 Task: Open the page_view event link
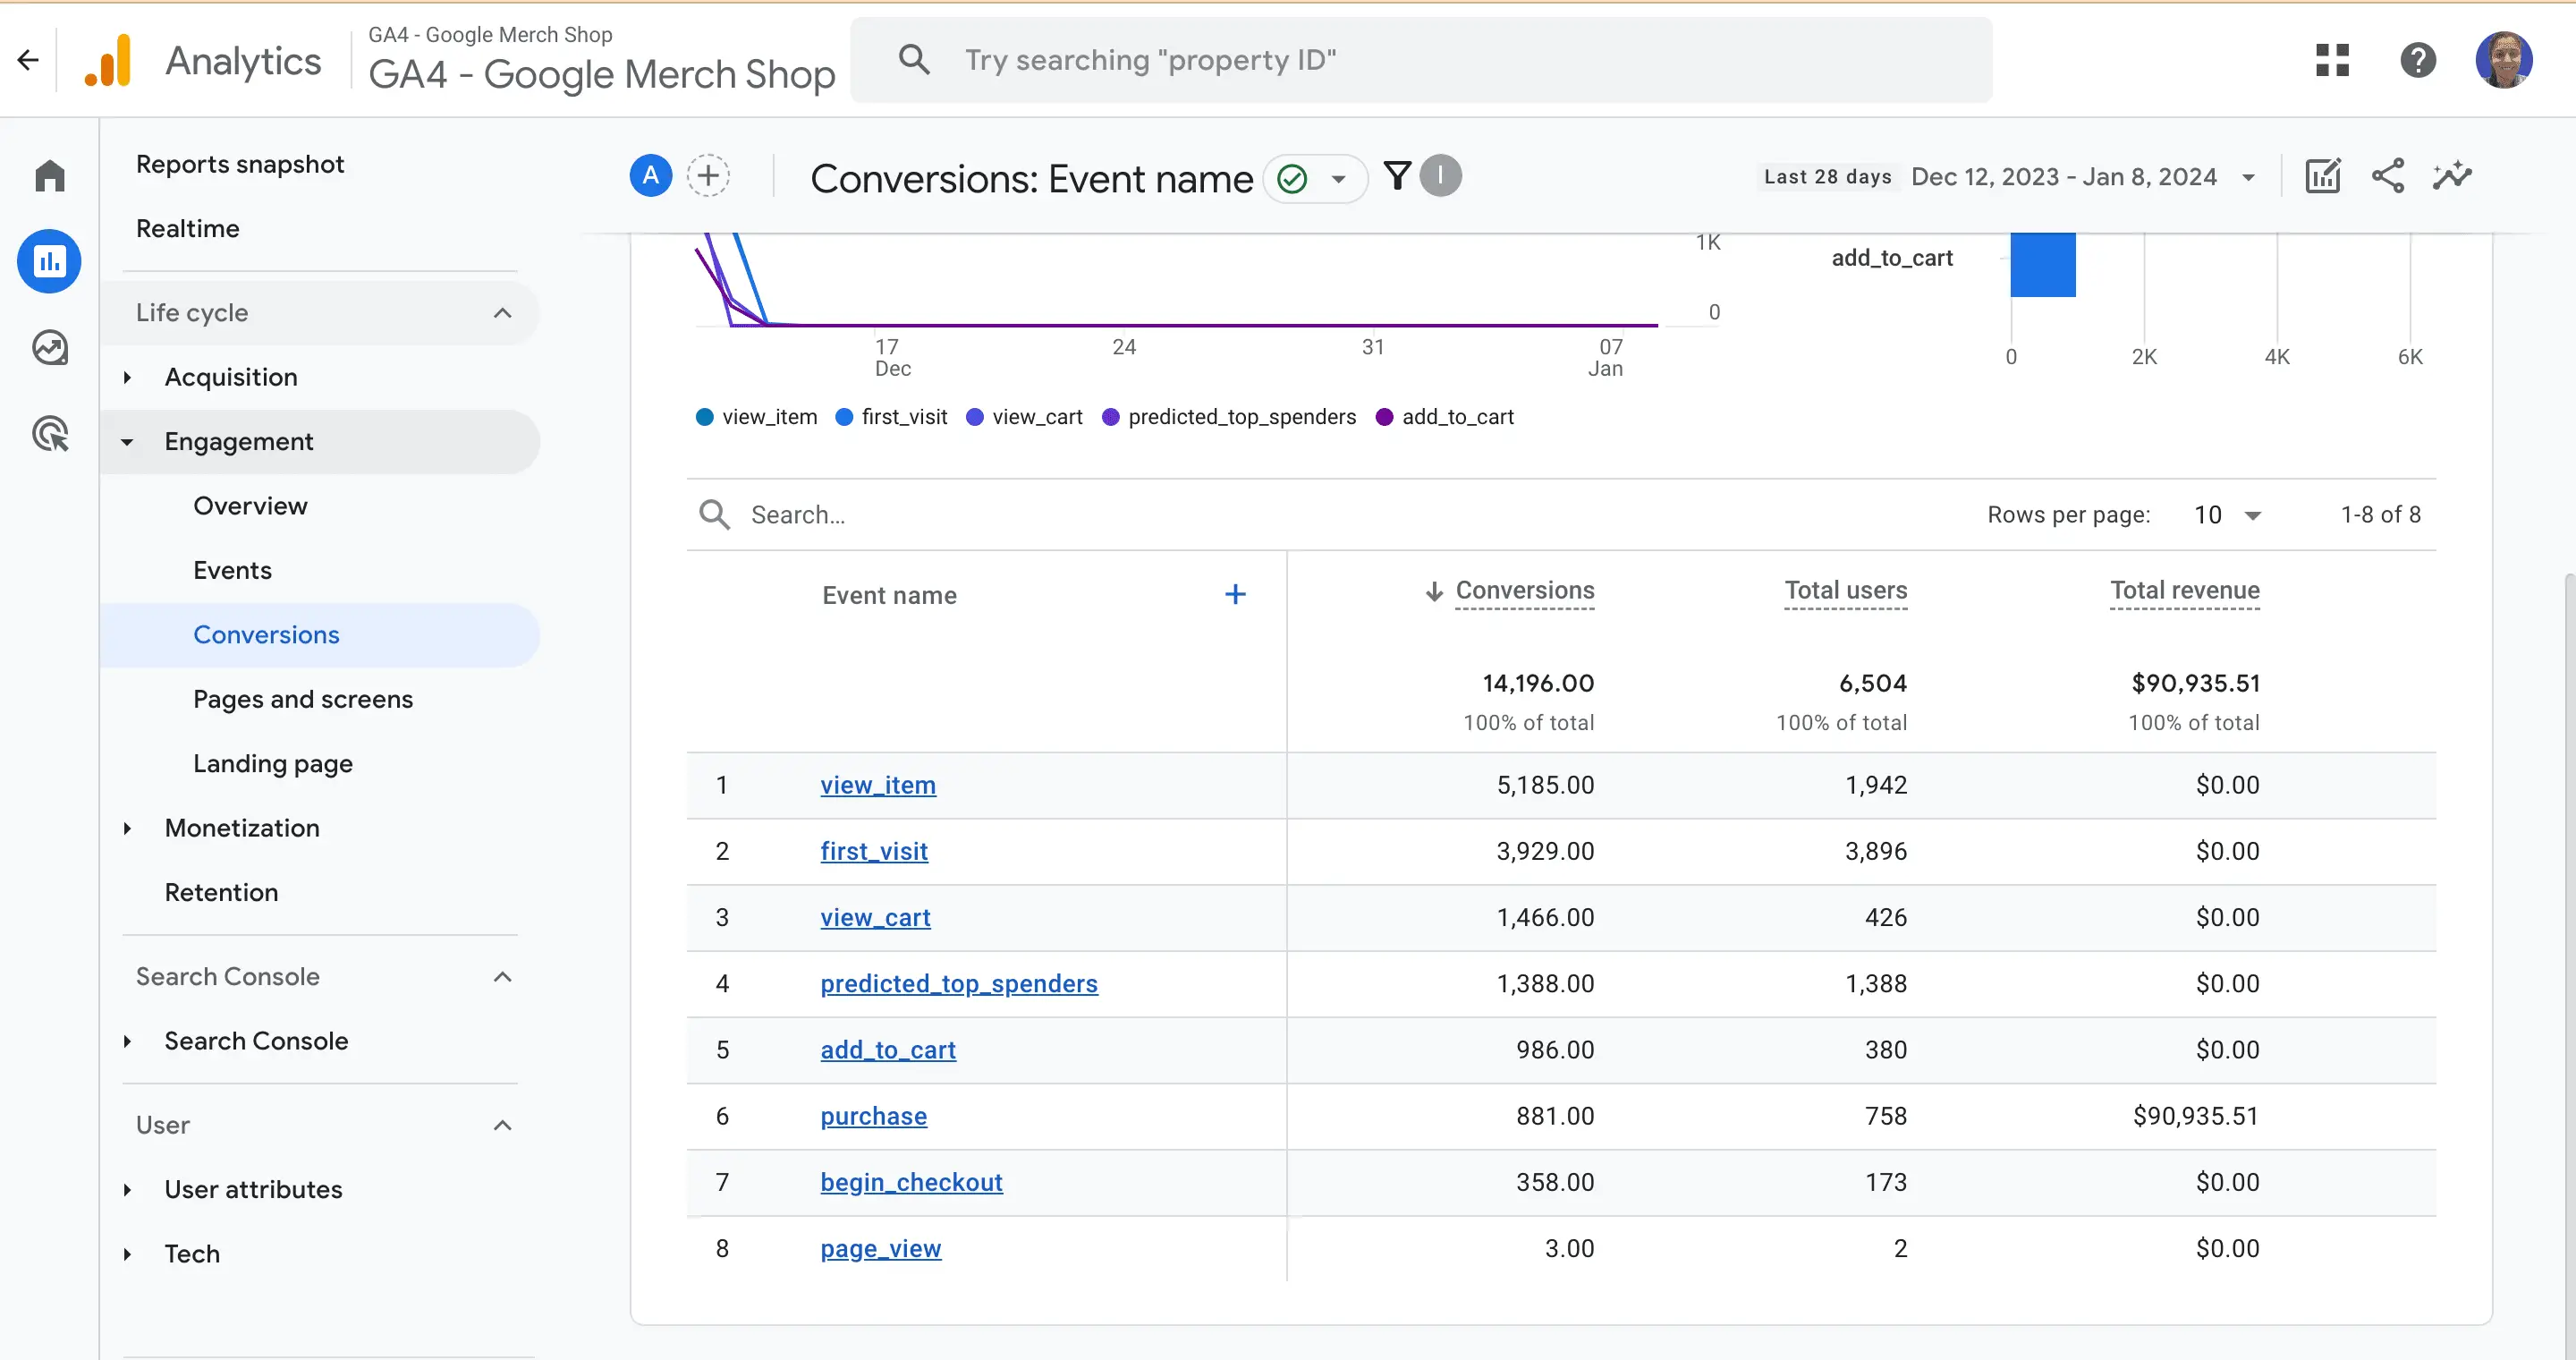[881, 1248]
